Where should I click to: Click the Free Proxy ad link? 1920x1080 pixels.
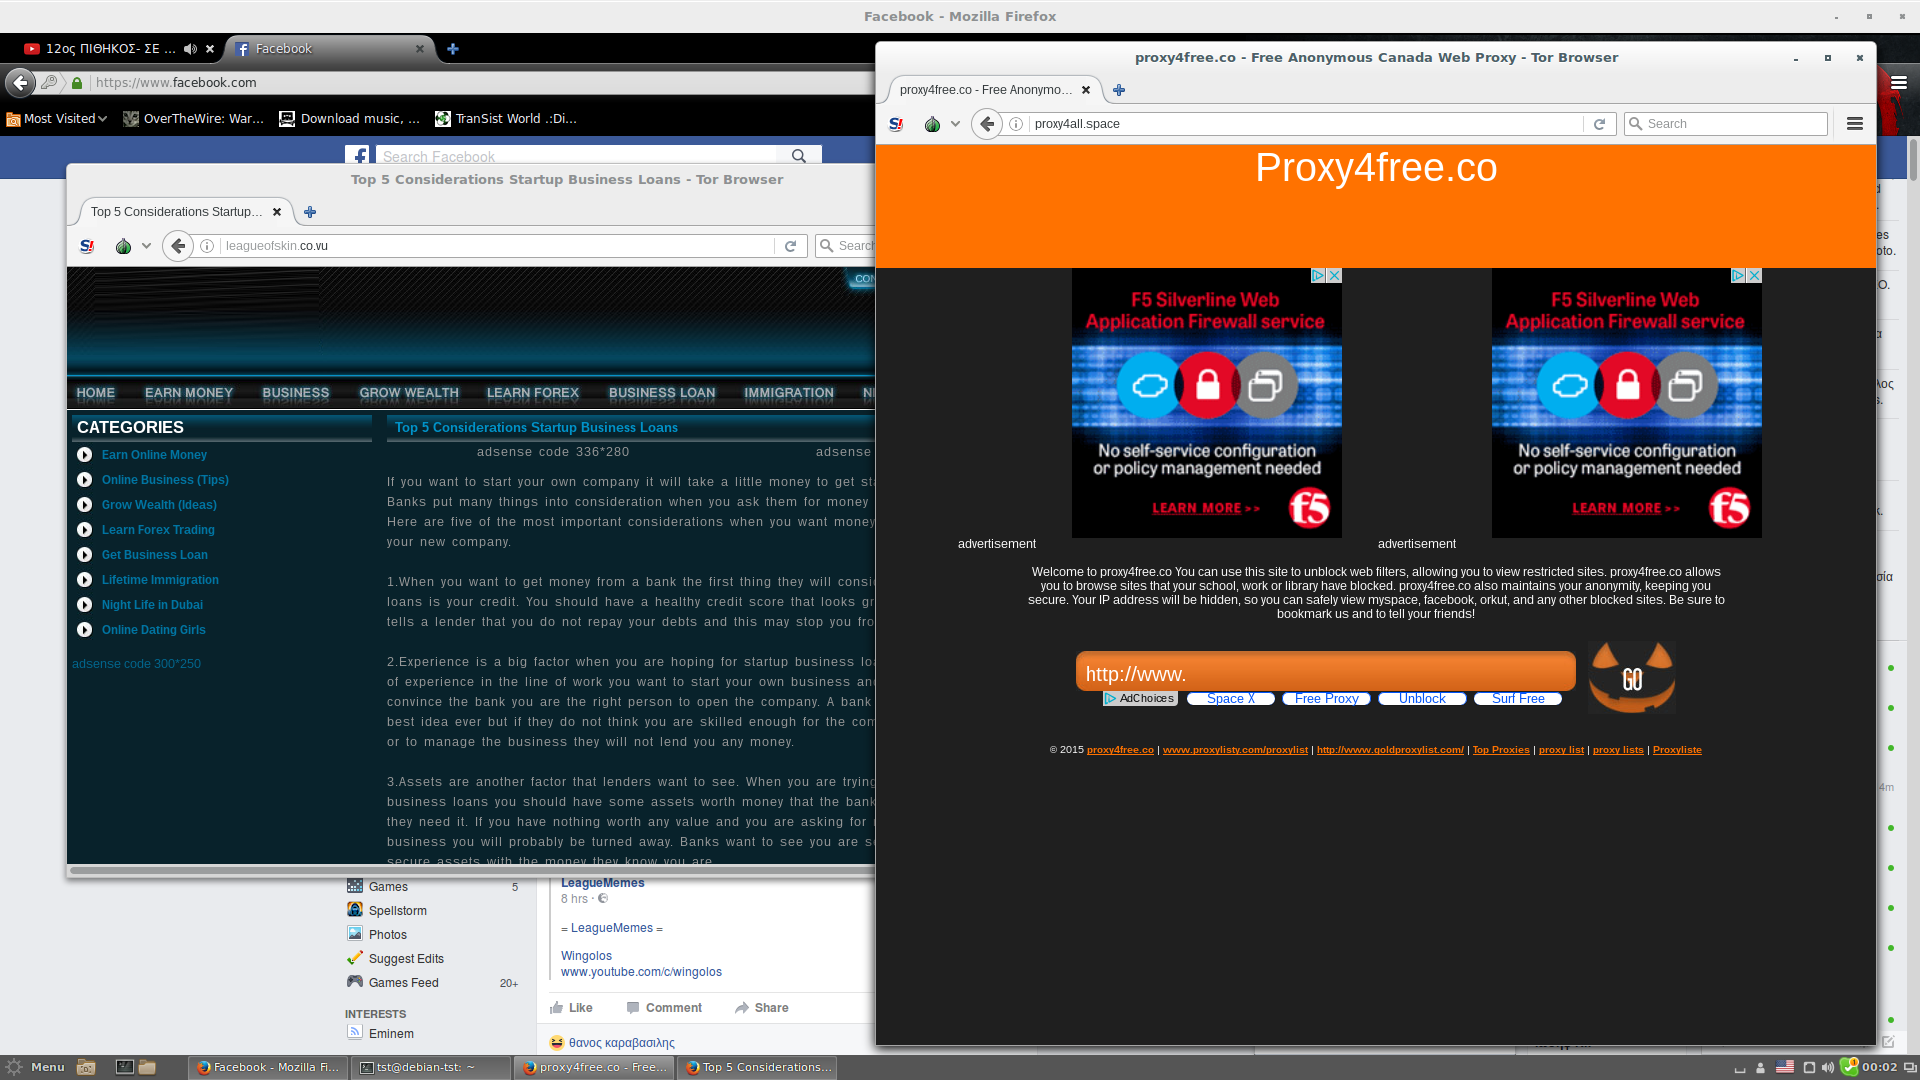1327,699
